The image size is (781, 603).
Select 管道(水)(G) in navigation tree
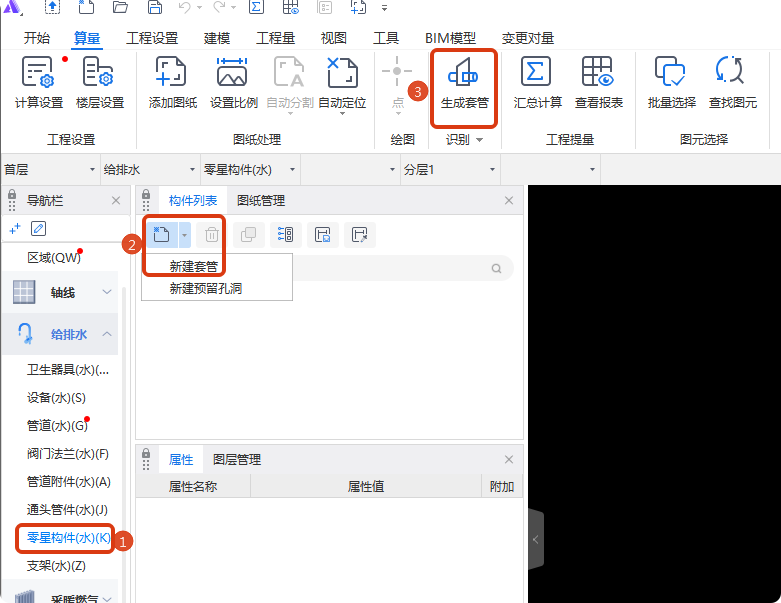tap(57, 425)
